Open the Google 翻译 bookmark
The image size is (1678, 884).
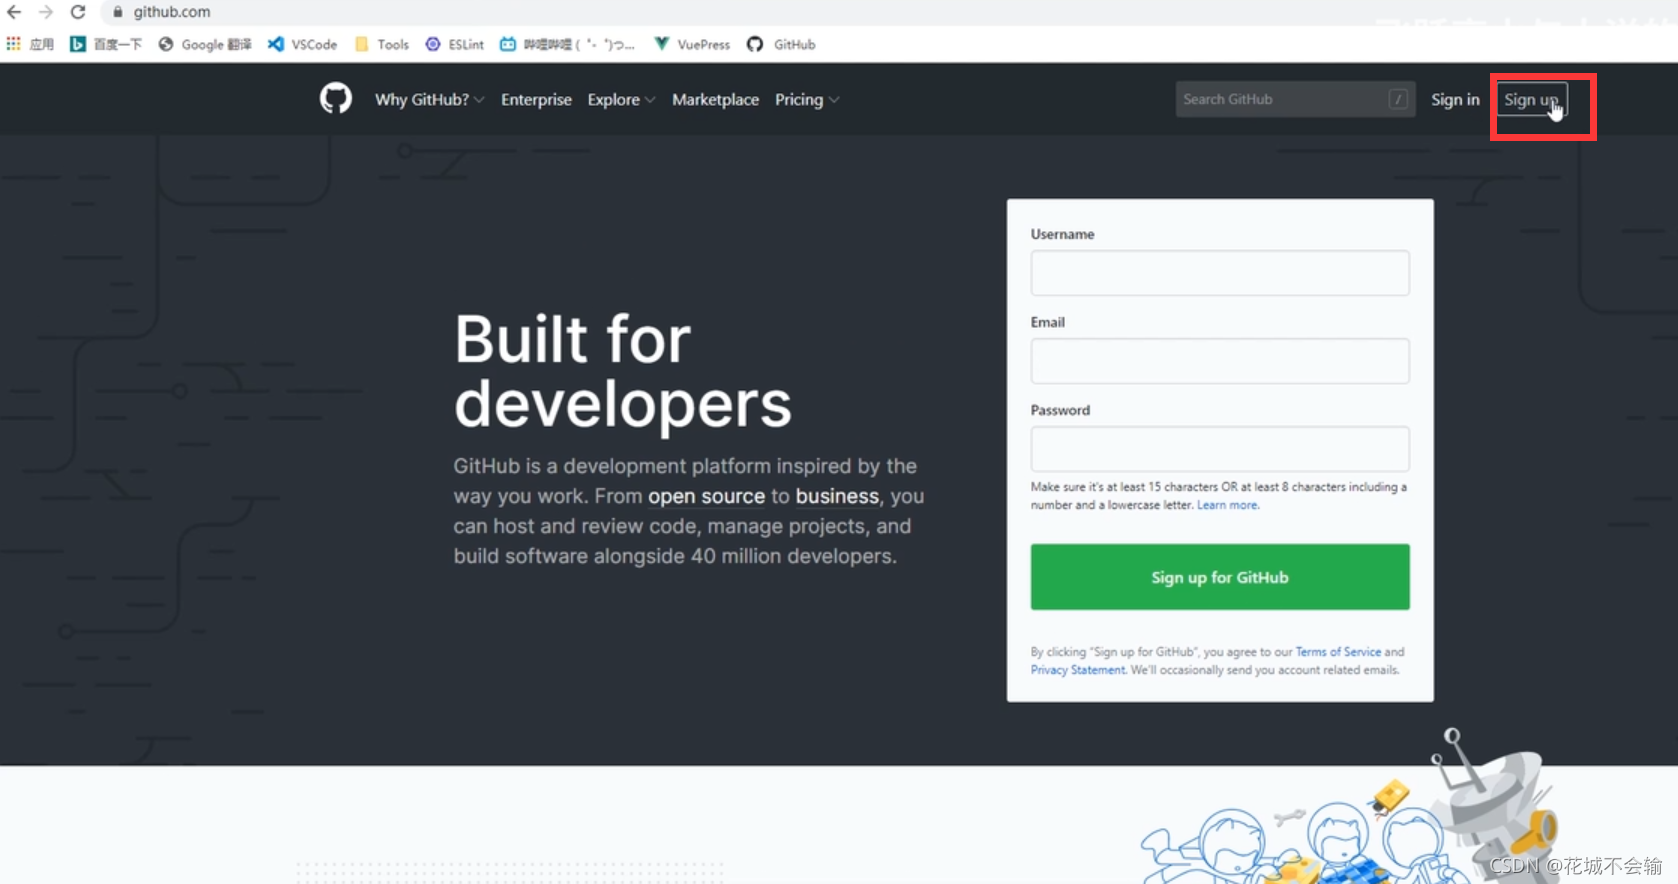205,44
